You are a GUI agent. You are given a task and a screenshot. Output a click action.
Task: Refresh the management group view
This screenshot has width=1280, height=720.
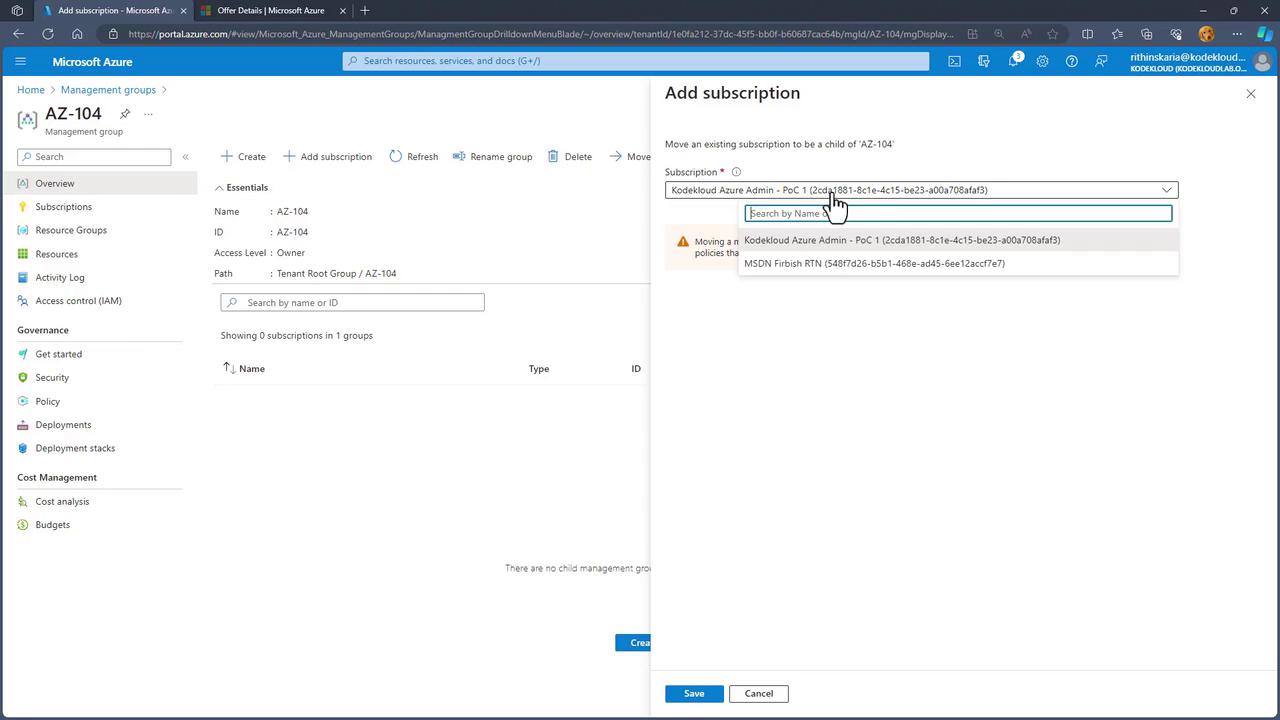[x=414, y=157]
